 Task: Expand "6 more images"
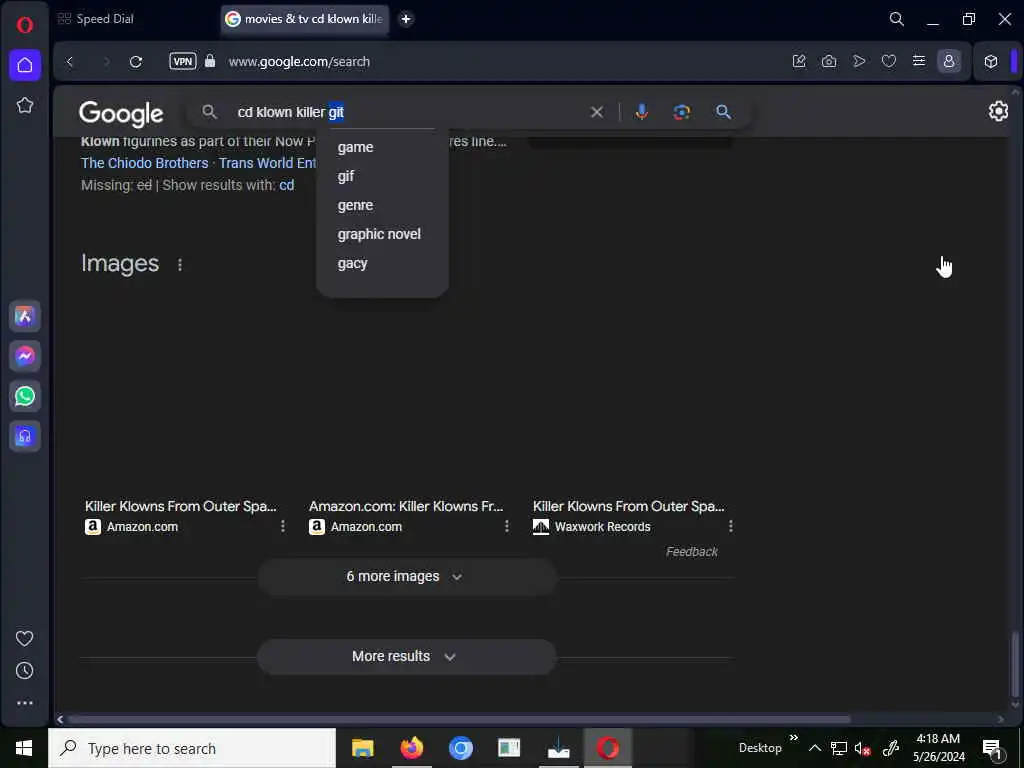406,577
